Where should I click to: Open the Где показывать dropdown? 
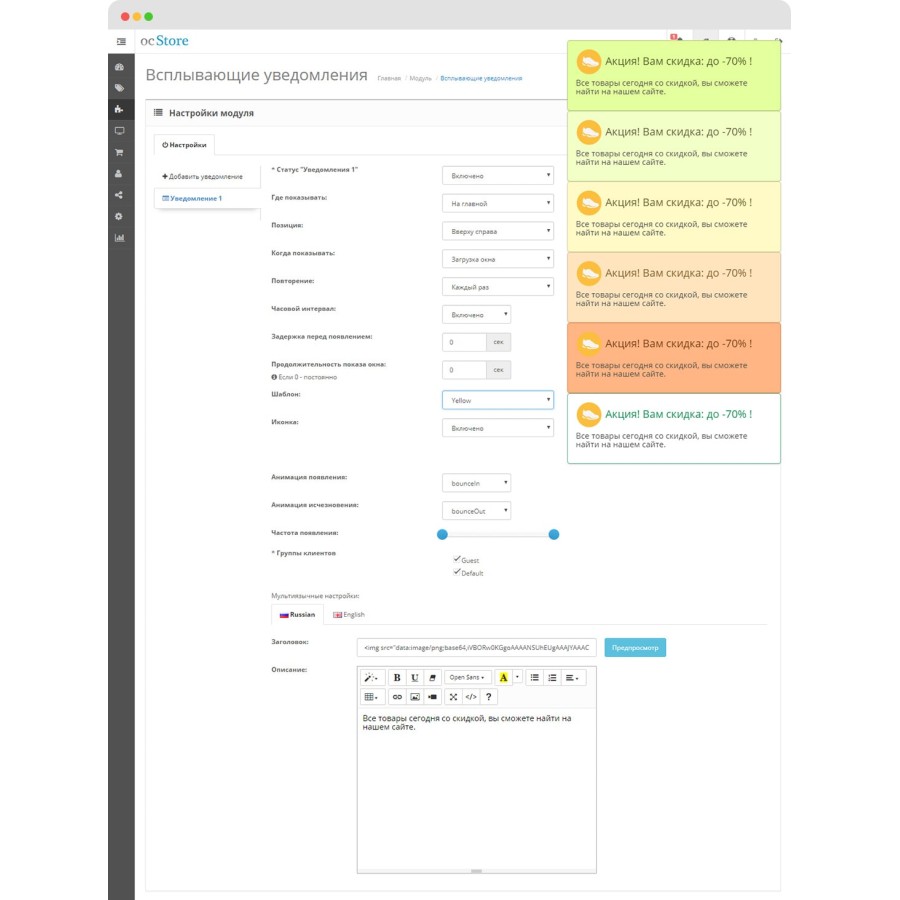498,203
